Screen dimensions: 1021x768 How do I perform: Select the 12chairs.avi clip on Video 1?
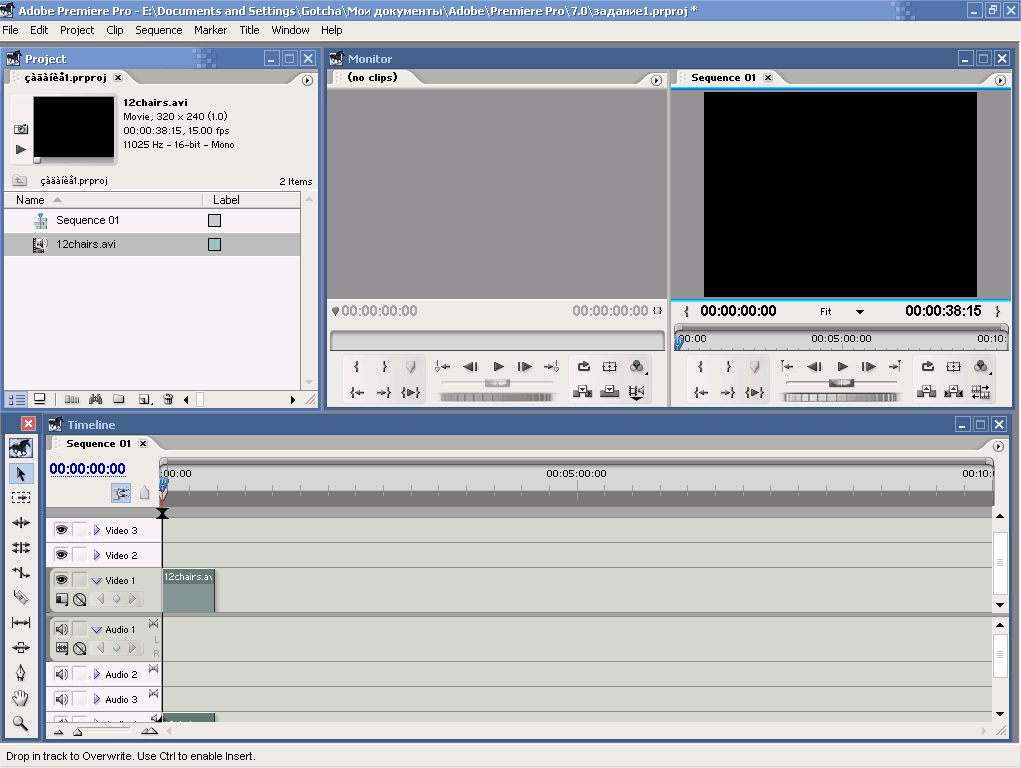pos(189,591)
